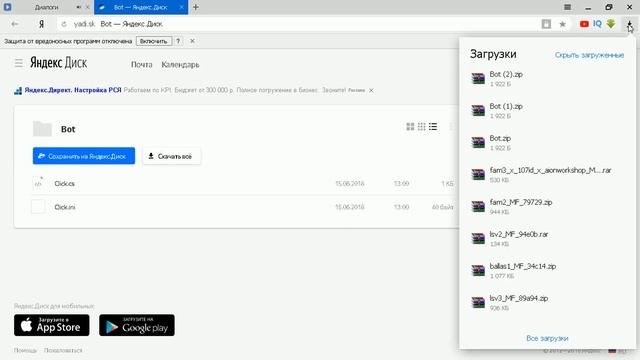Click the archive icon beside fam2_MF_79729.zip
640x360 pixels.
[x=478, y=206]
